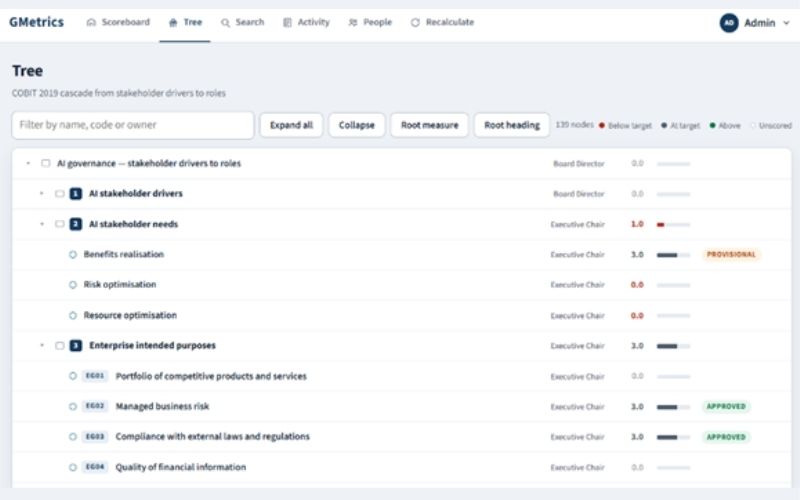Click the Collapse button

coord(357,125)
